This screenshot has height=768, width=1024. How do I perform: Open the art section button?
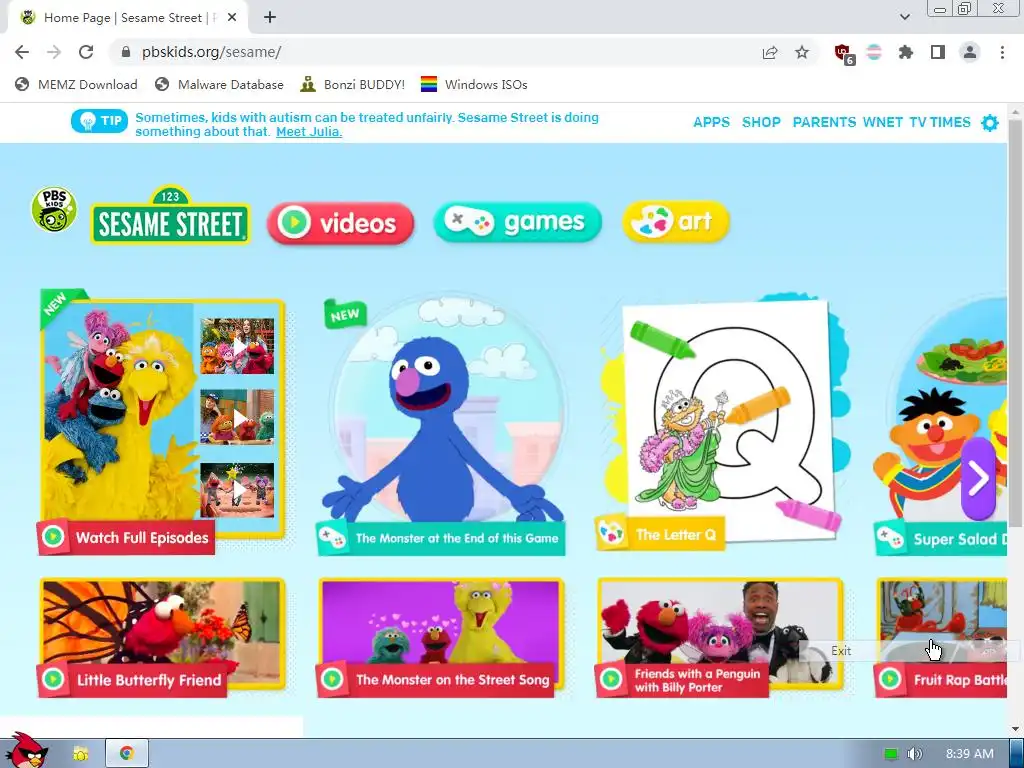click(676, 221)
